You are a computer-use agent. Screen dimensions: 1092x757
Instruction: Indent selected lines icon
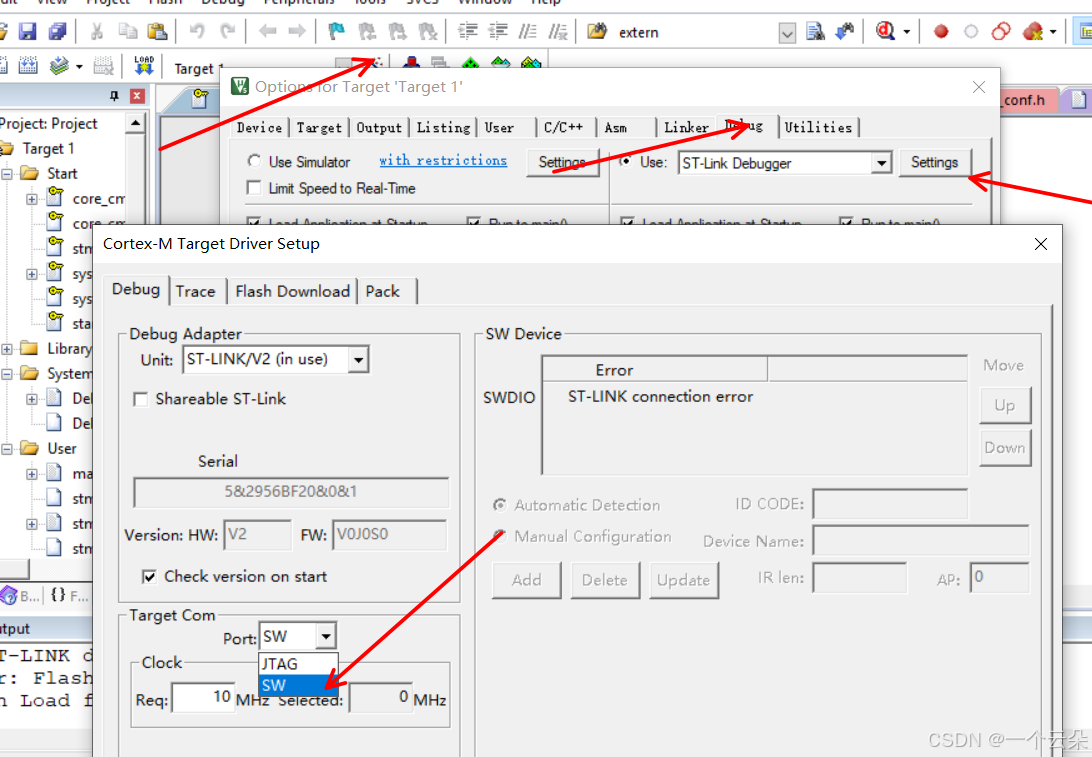[467, 31]
